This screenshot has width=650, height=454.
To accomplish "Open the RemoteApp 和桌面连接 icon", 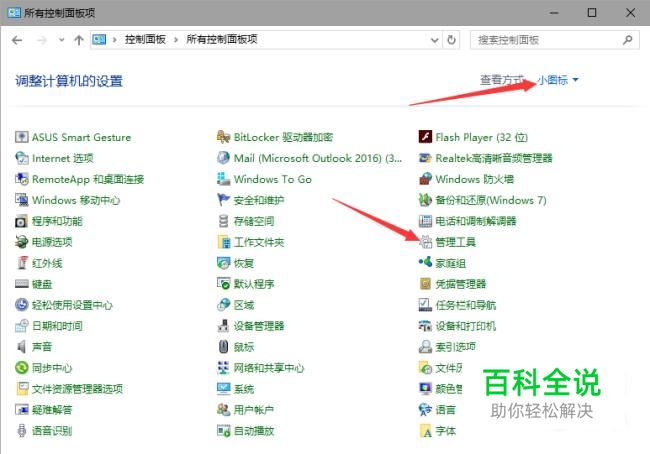I will [x=22, y=179].
